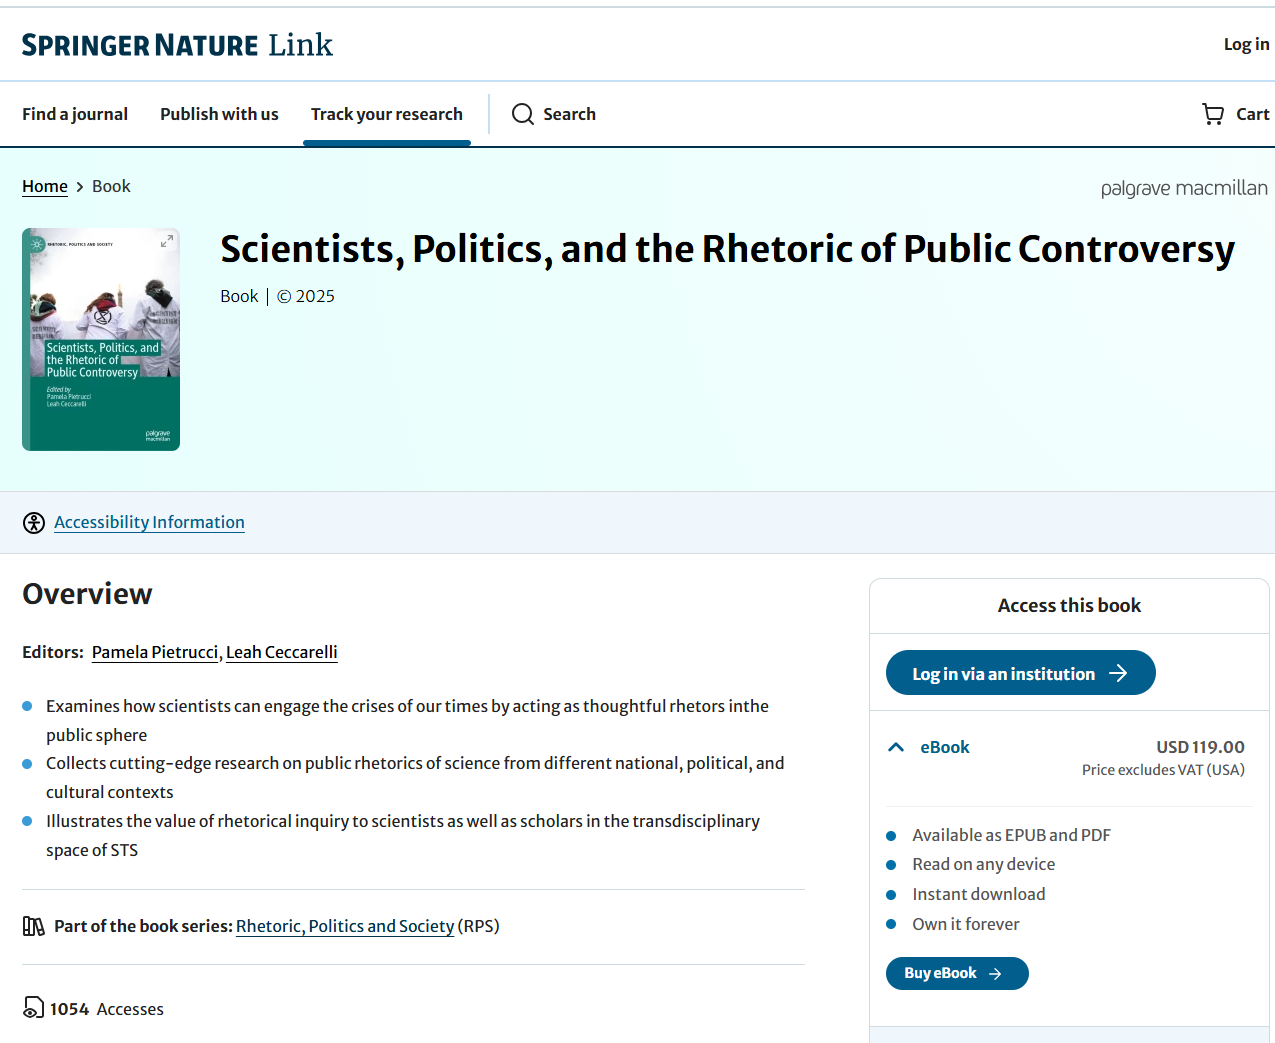Open the Find a journal page
The image size is (1275, 1043).
74,114
